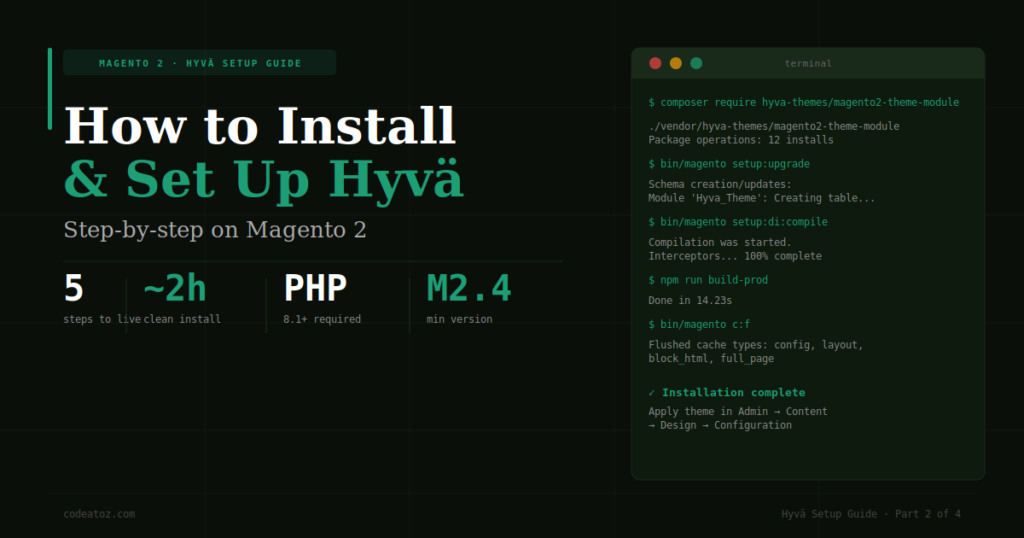
Task: Open the codeatoz.com footer link
Action: (99, 514)
